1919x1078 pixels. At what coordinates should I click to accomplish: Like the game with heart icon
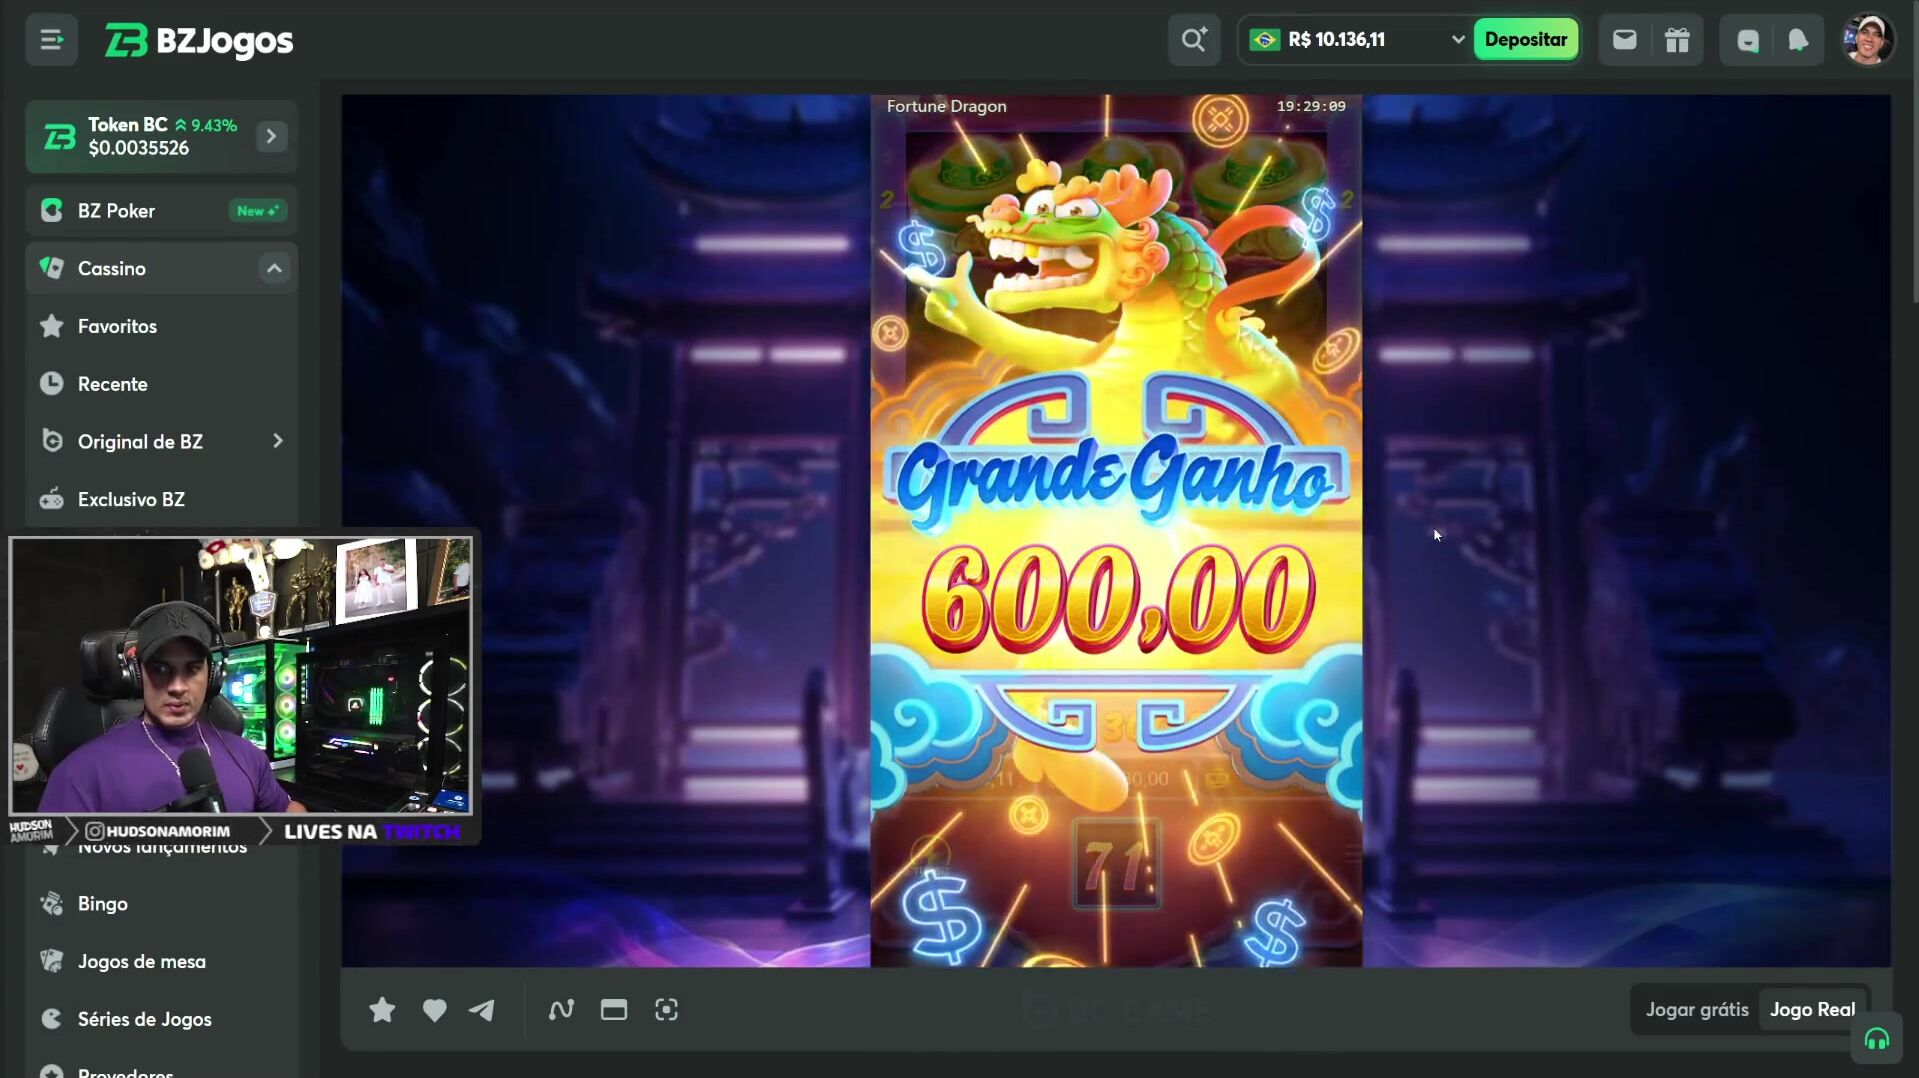point(434,1010)
